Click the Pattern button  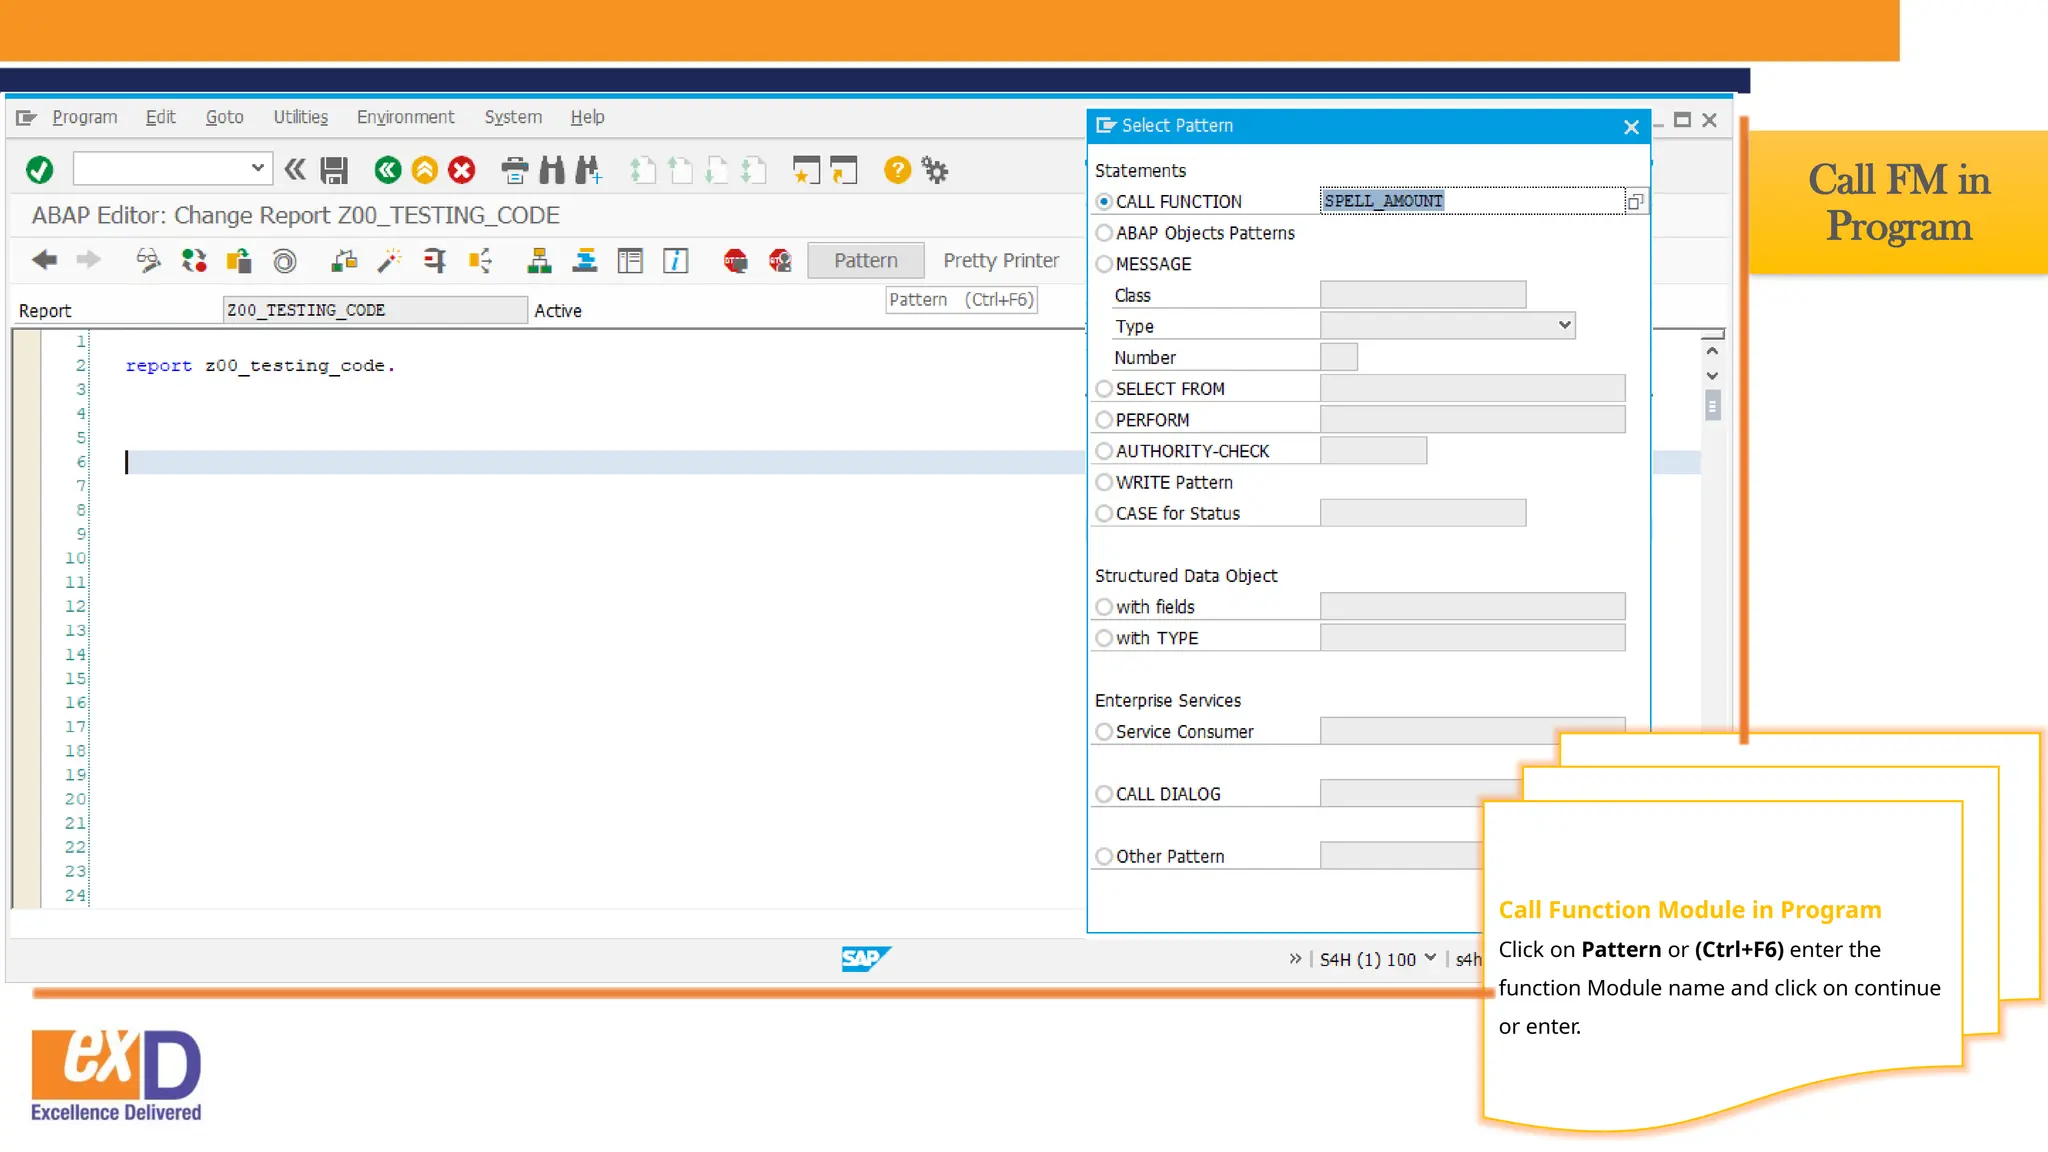[x=865, y=260]
